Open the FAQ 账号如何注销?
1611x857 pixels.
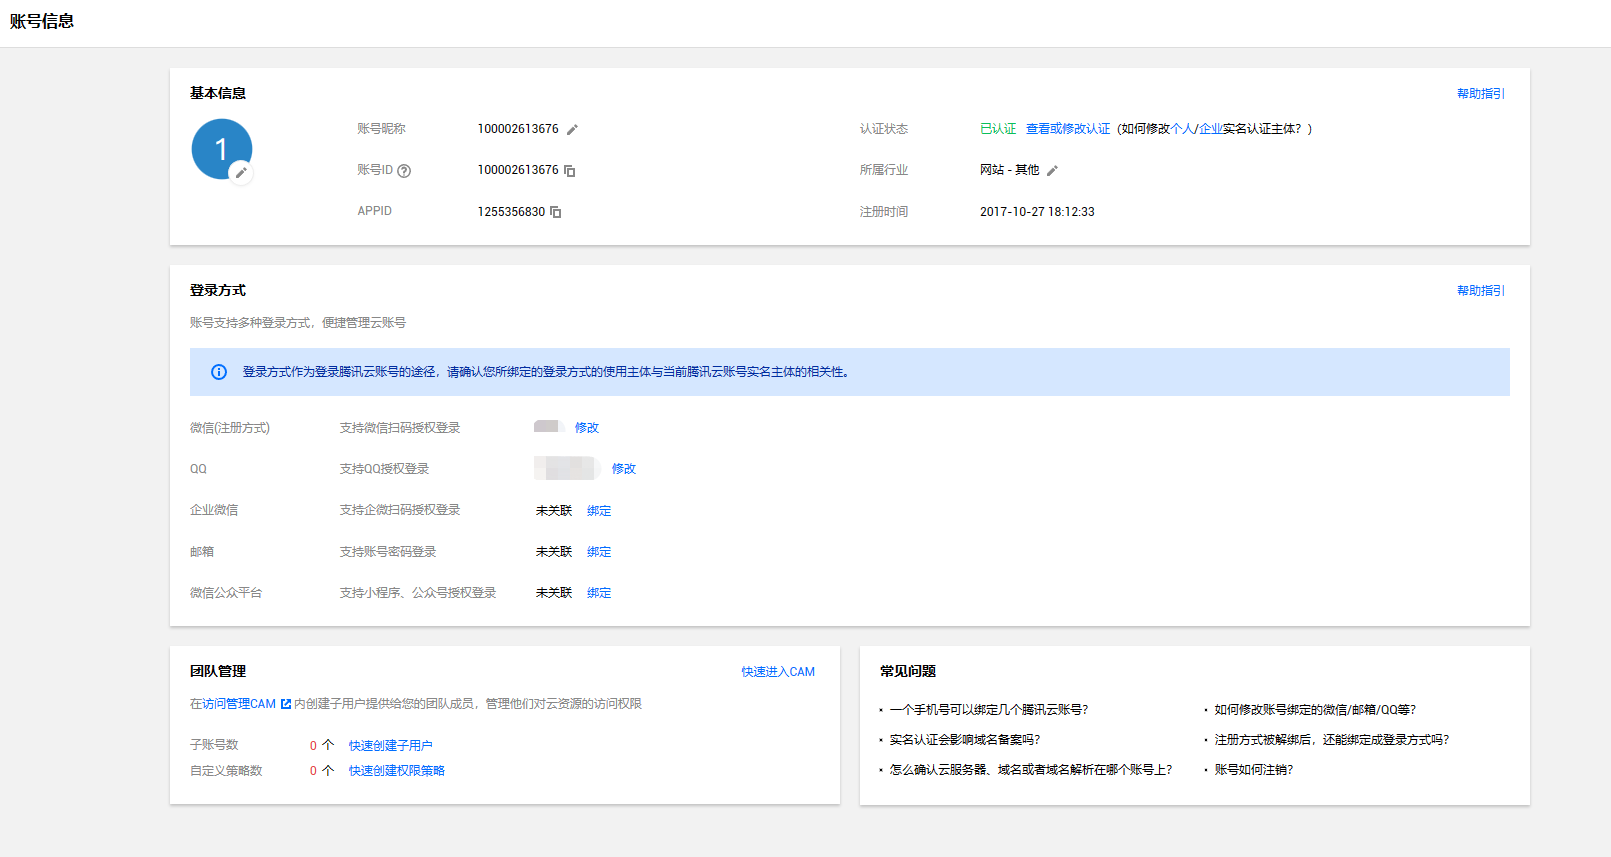1253,770
